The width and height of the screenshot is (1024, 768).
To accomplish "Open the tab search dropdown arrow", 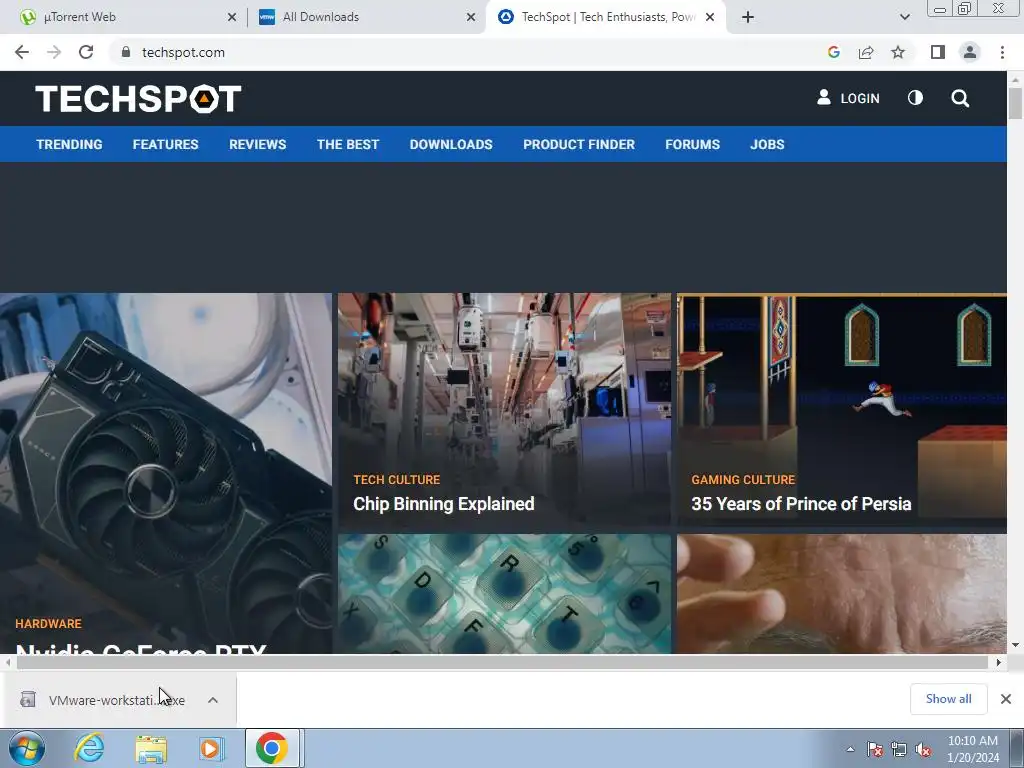I will 904,17.
